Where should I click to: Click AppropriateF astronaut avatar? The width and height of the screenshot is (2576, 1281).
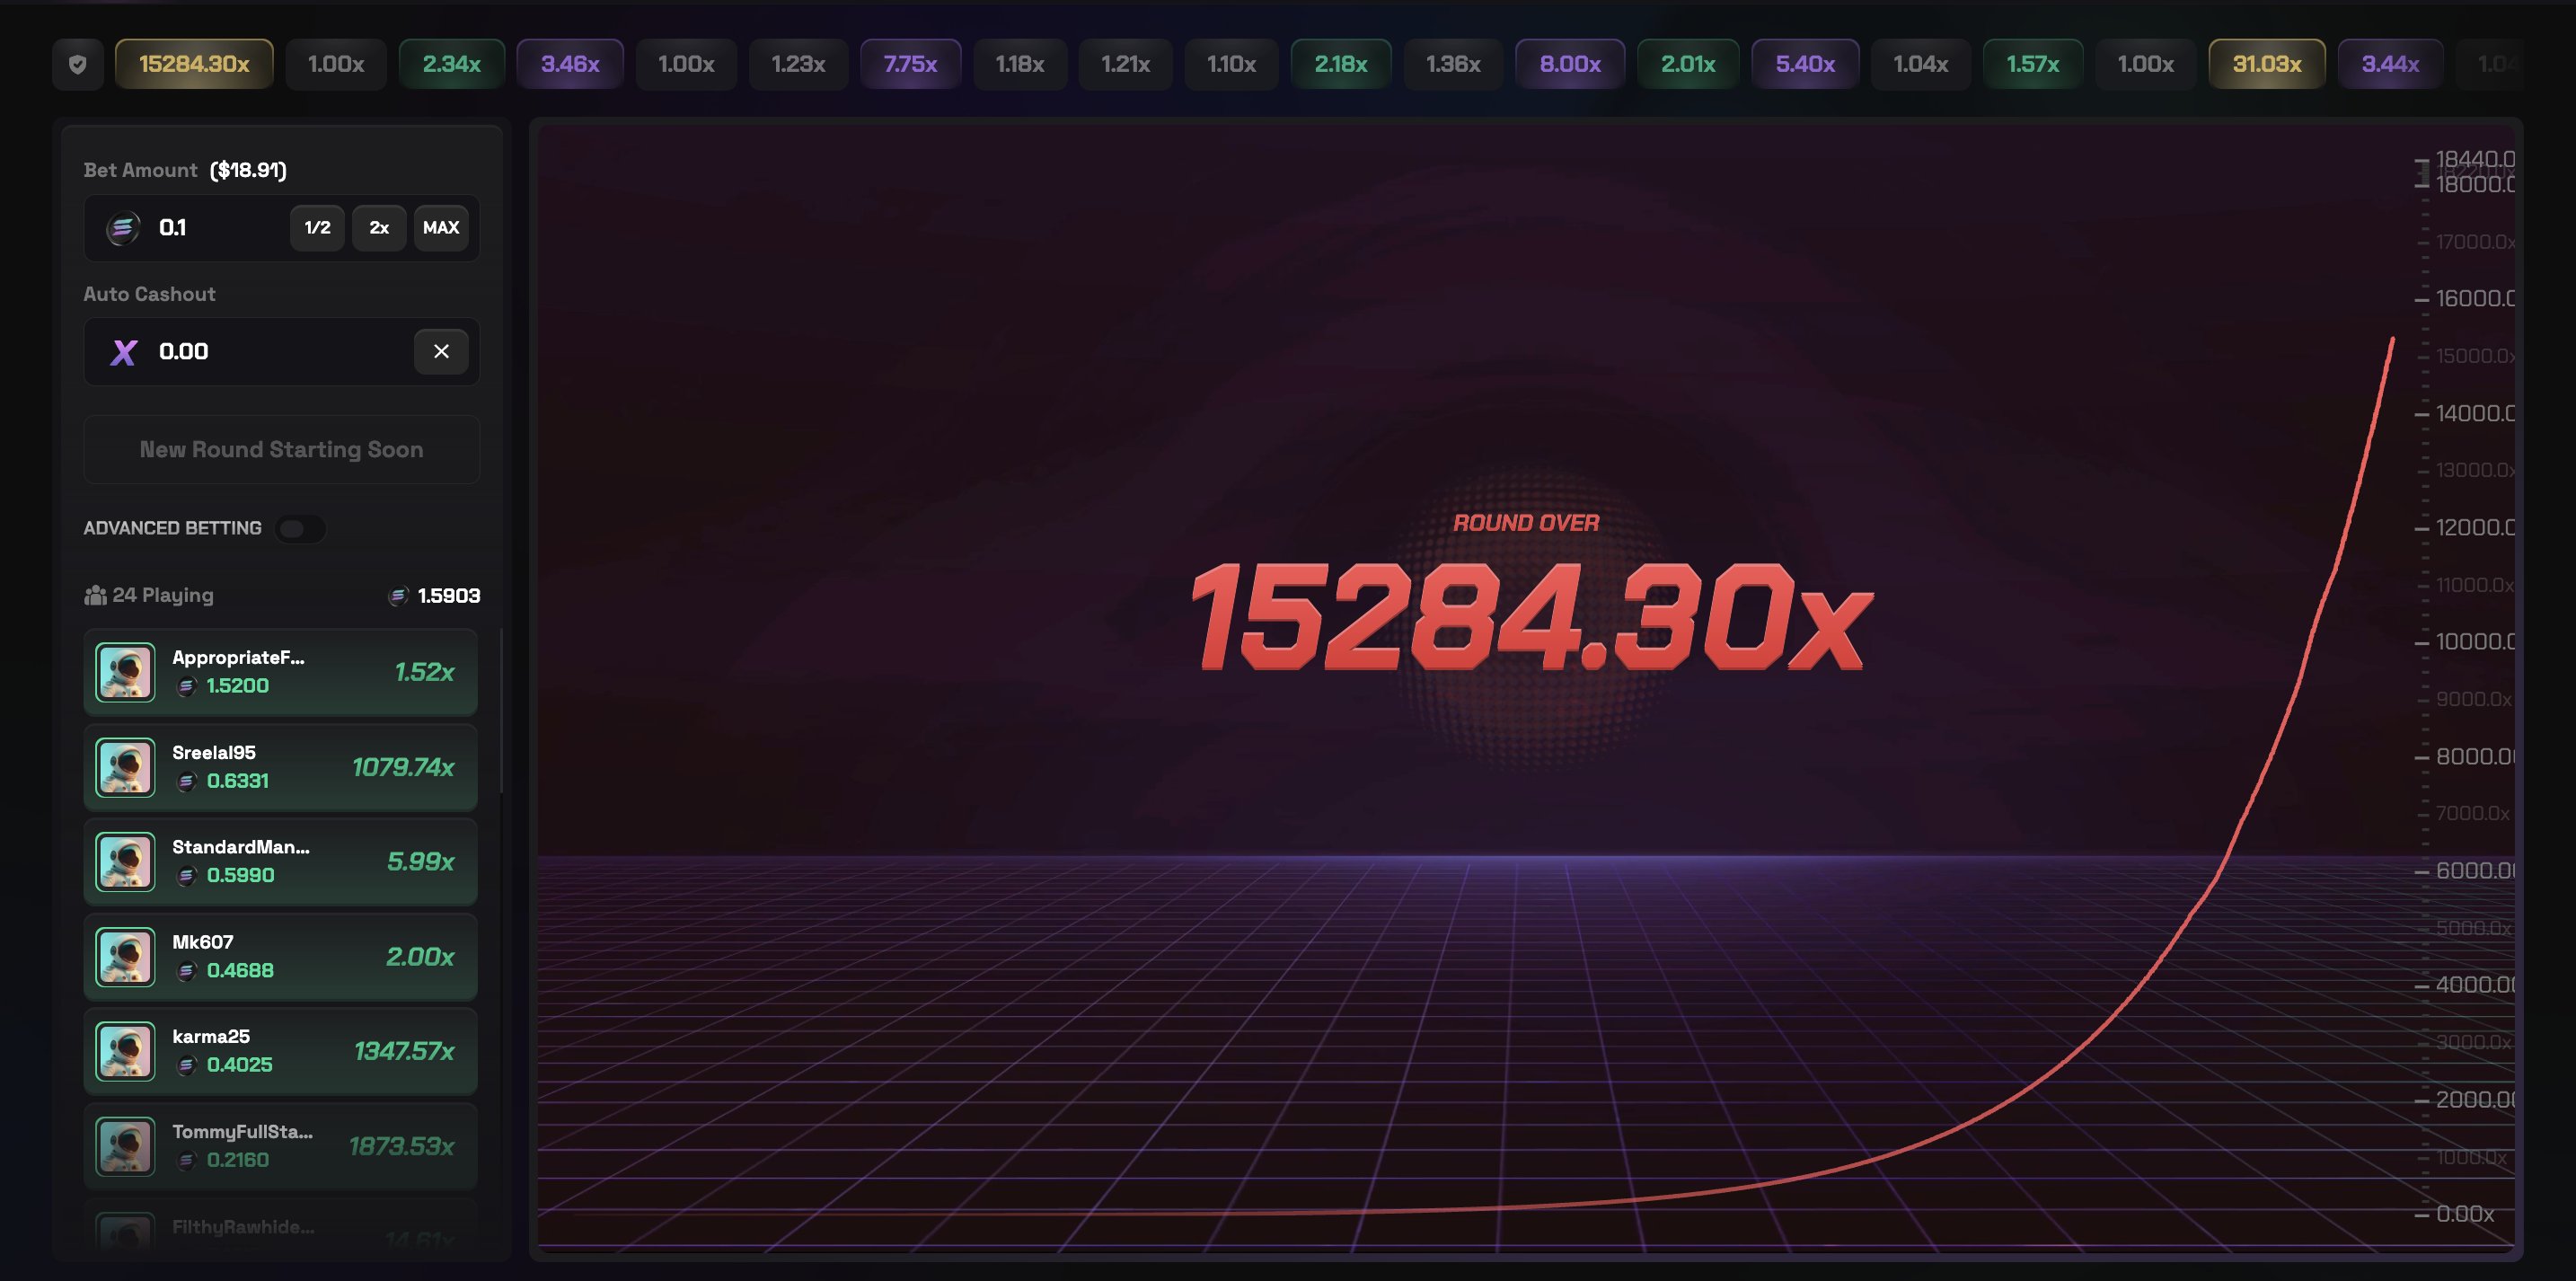coord(125,672)
